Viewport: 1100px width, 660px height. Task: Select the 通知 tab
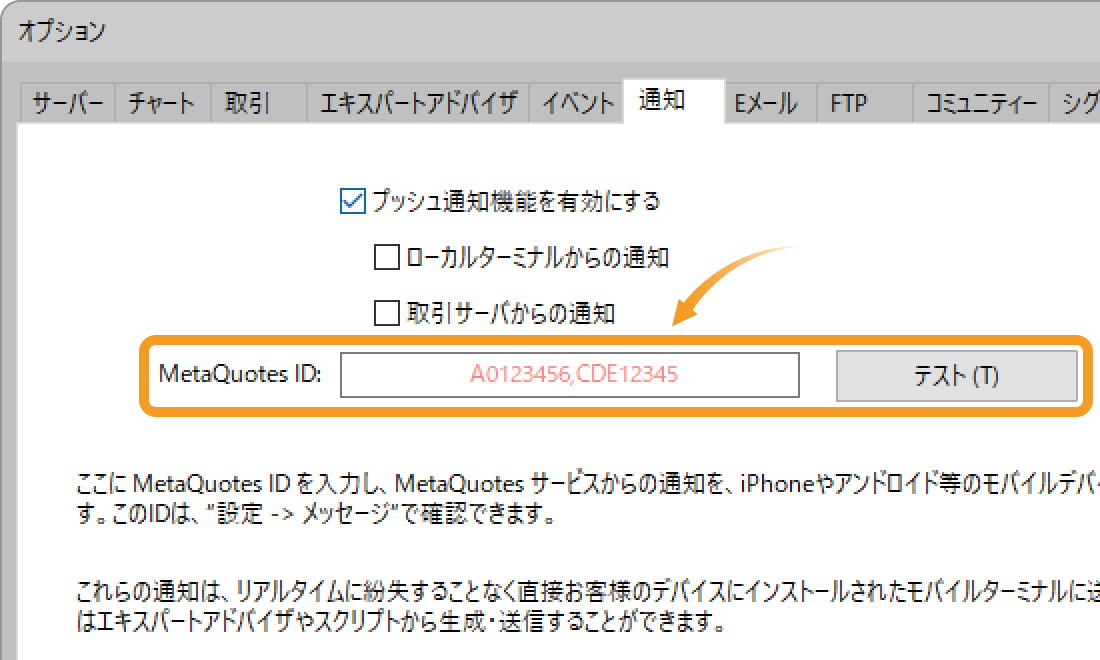[673, 100]
